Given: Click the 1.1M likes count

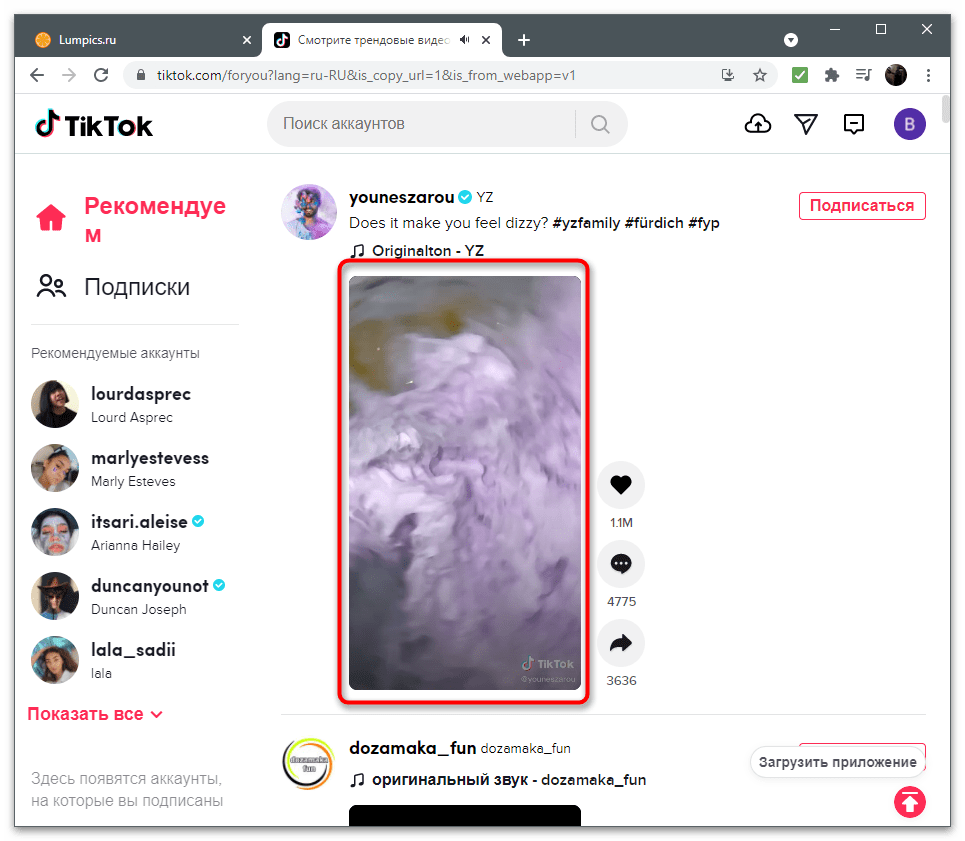Looking at the screenshot, I should 621,522.
